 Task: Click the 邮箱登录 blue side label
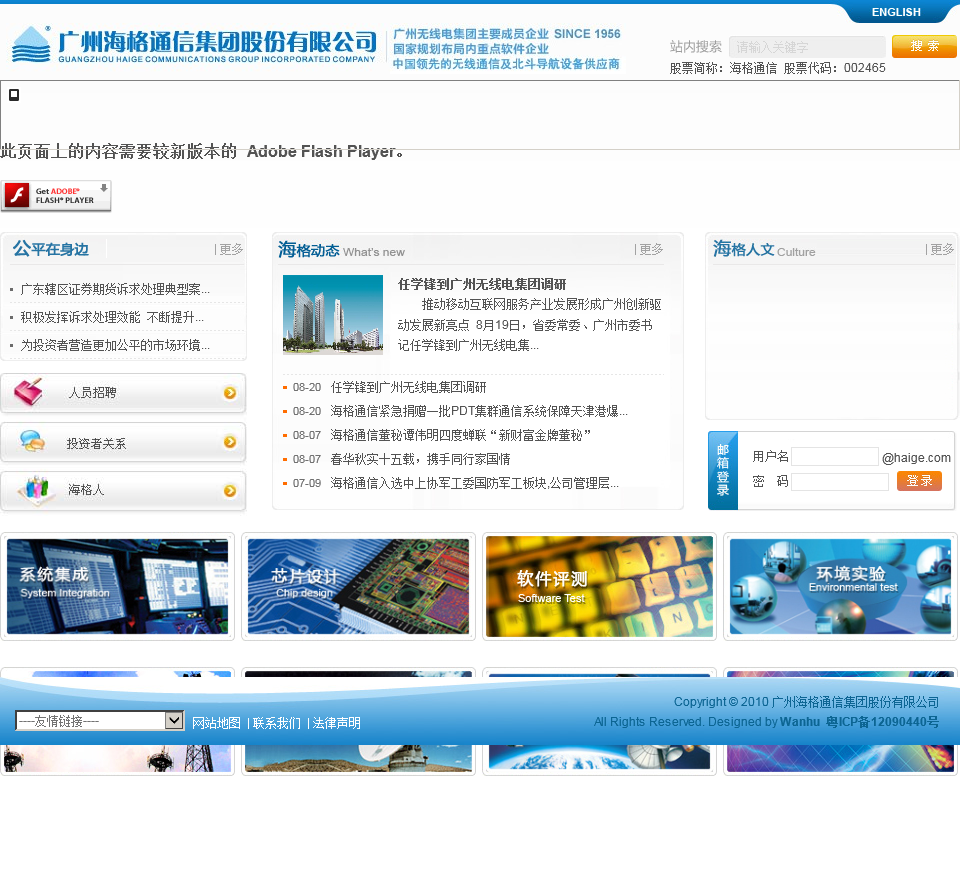pyautogui.click(x=723, y=470)
